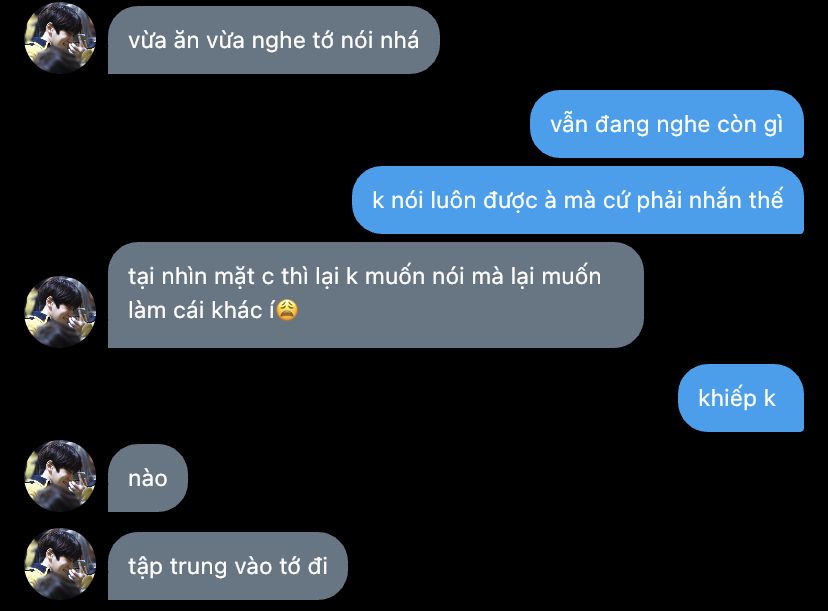Open sender avatar beside "tập trung vào tớ đi"
This screenshot has width=828, height=611.
point(60,563)
